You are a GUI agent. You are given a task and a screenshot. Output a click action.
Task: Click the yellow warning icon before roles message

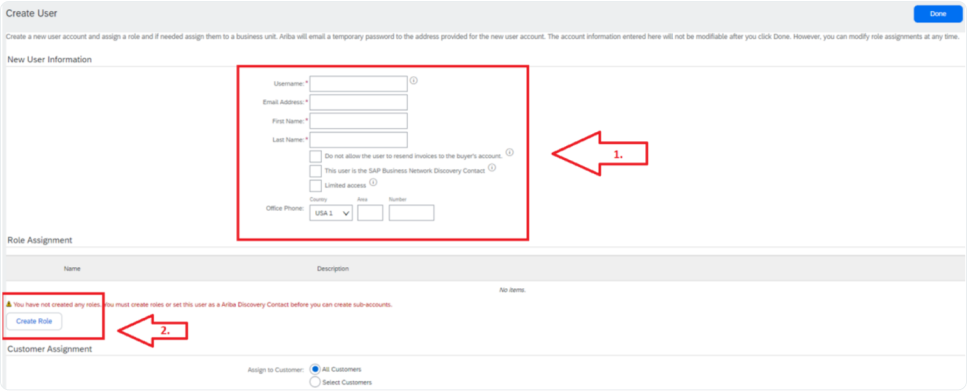click(x=9, y=304)
